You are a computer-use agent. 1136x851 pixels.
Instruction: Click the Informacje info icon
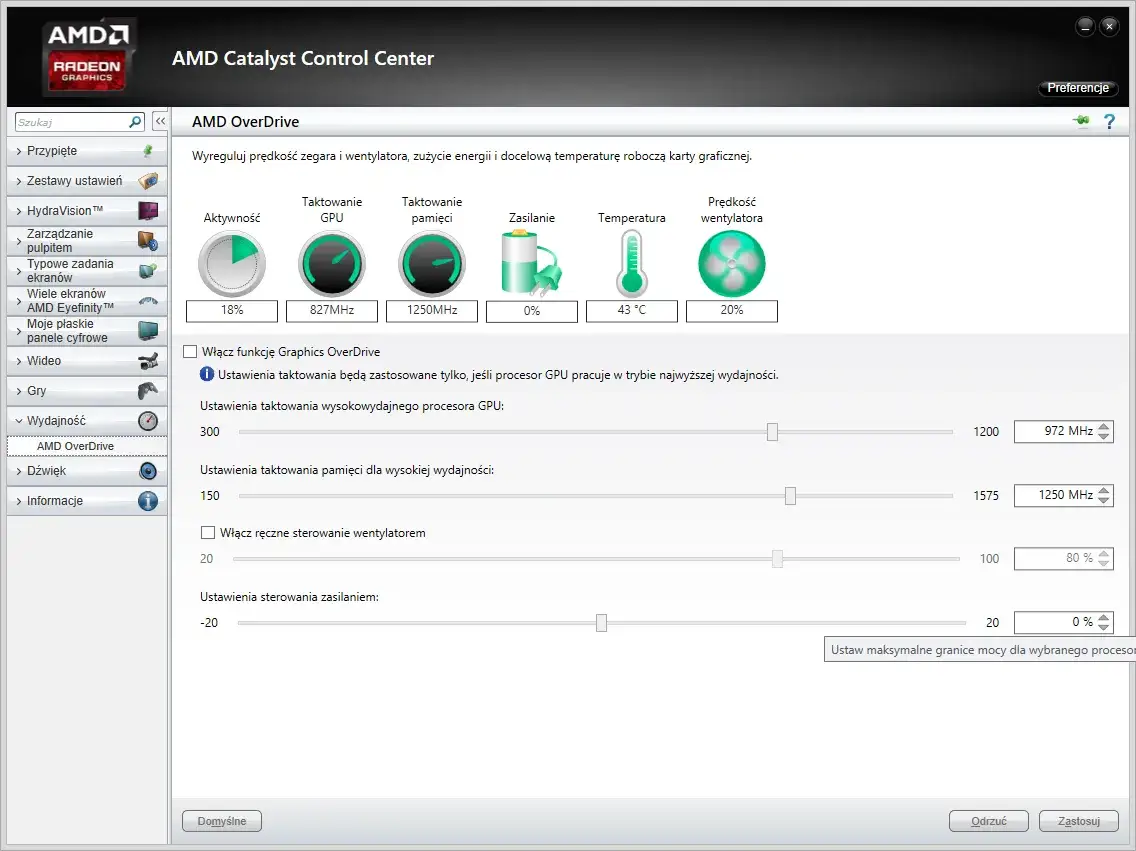tap(148, 501)
